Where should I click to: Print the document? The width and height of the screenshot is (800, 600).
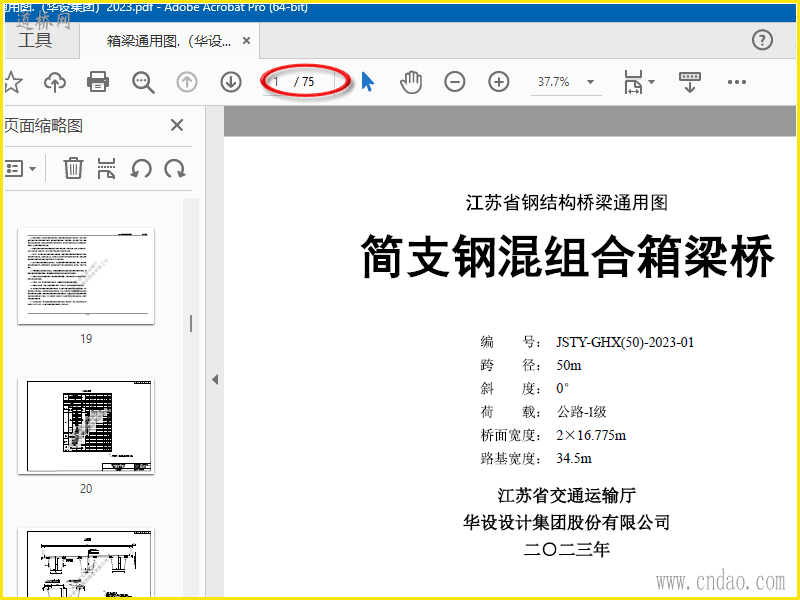coord(98,82)
